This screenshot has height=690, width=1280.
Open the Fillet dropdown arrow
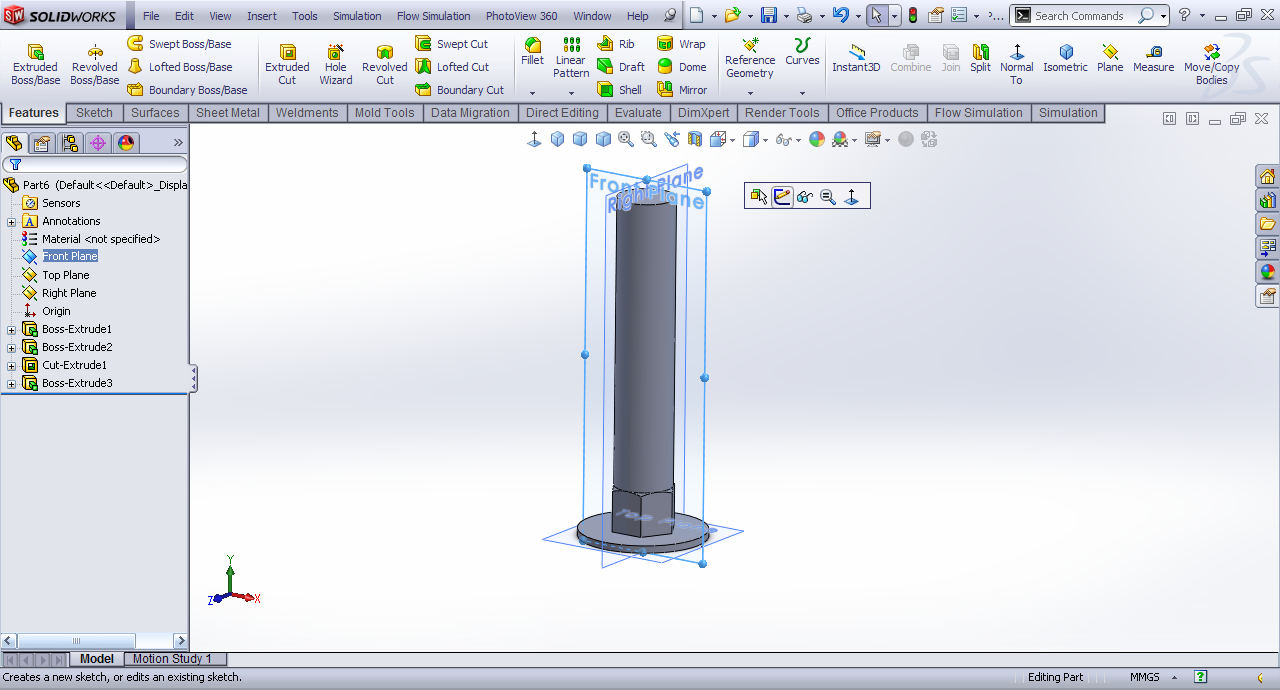point(533,92)
